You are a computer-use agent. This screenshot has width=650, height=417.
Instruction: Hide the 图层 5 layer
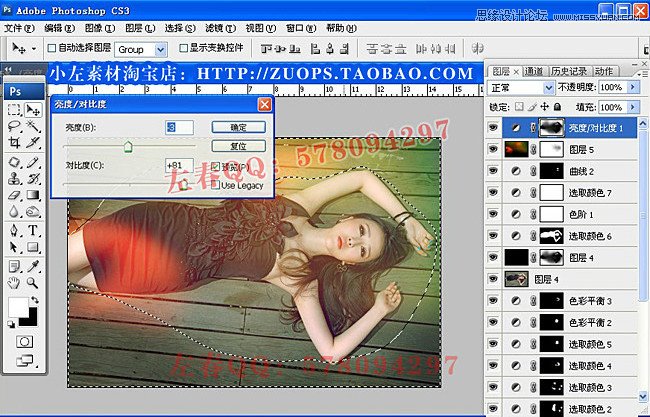click(x=493, y=149)
